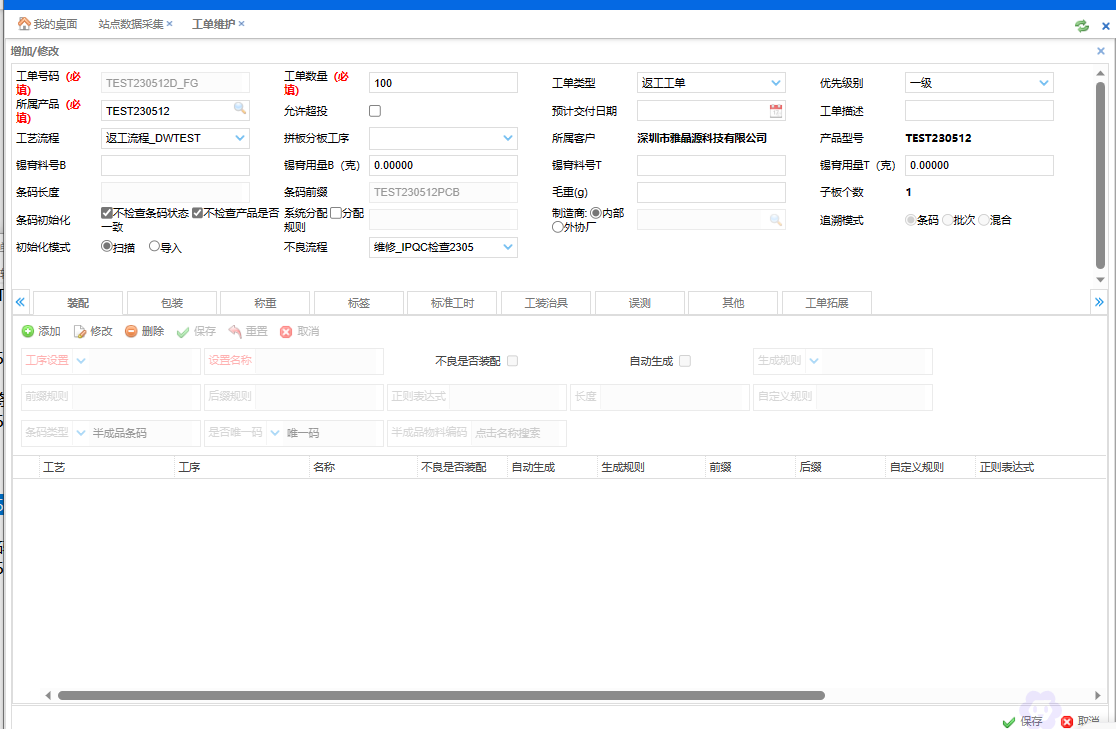1116x729 pixels.
Task: Open the 标准工时 tab
Action: point(452,303)
